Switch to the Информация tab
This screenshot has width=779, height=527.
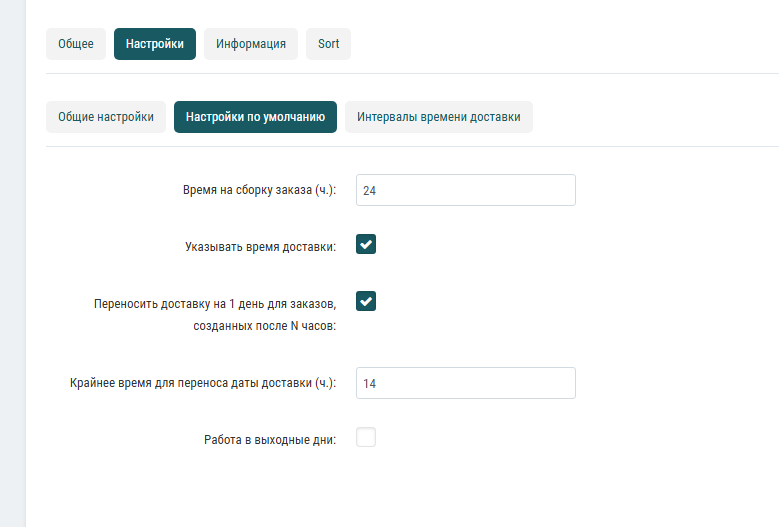(251, 44)
